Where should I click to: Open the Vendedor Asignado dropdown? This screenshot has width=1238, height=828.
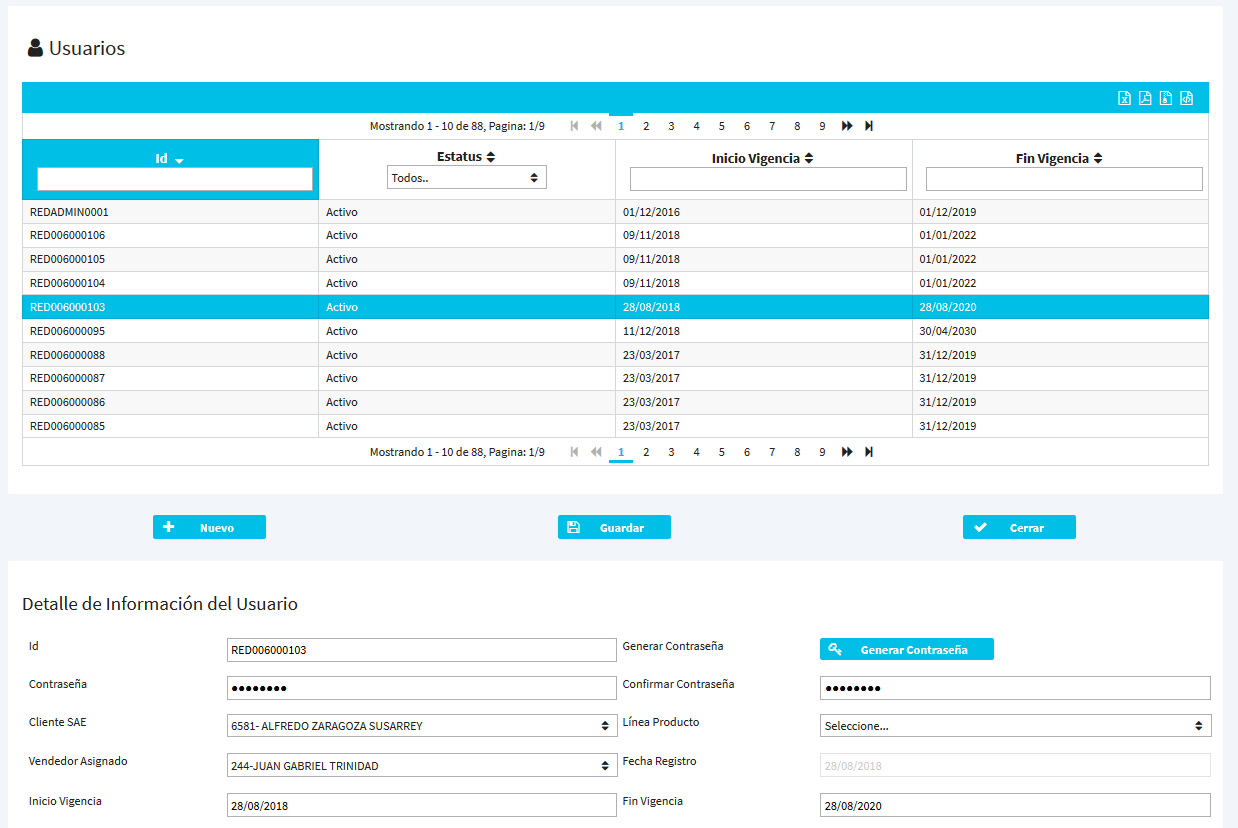[x=421, y=766]
